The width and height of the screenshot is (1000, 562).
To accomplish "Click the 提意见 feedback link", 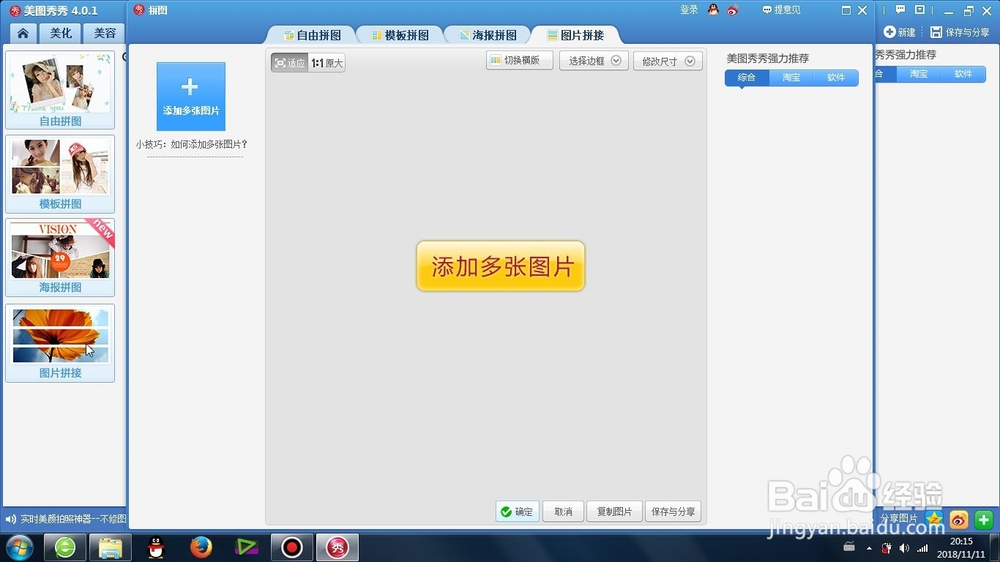I will [x=781, y=10].
